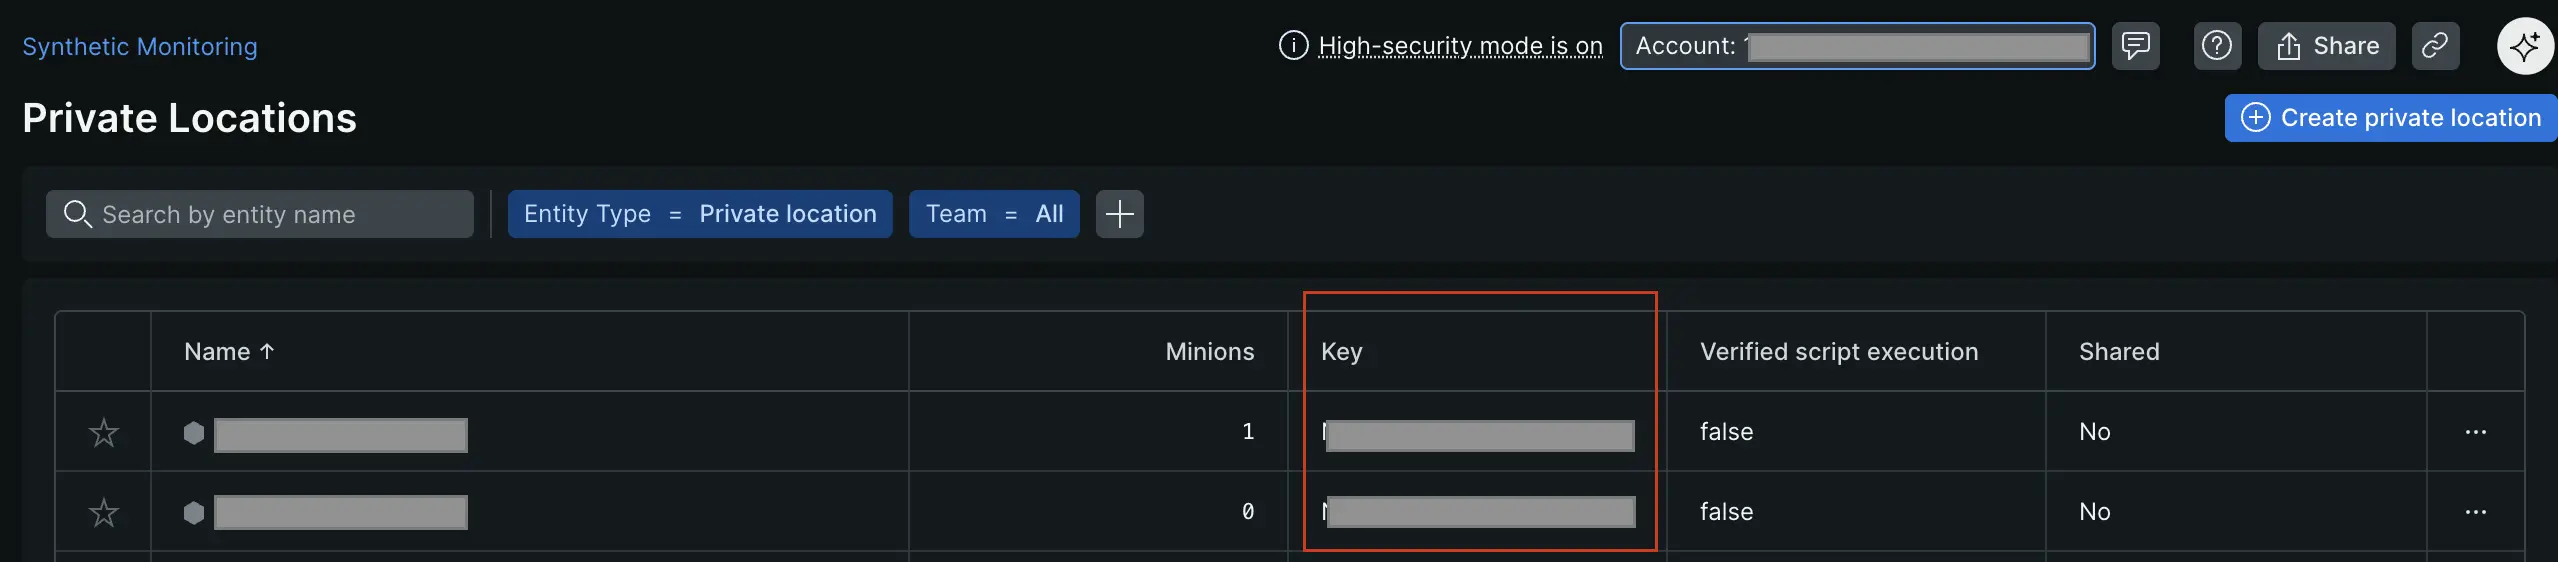Open first row's more actions menu
Viewport: 2558px width, 562px height.
coord(2475,432)
